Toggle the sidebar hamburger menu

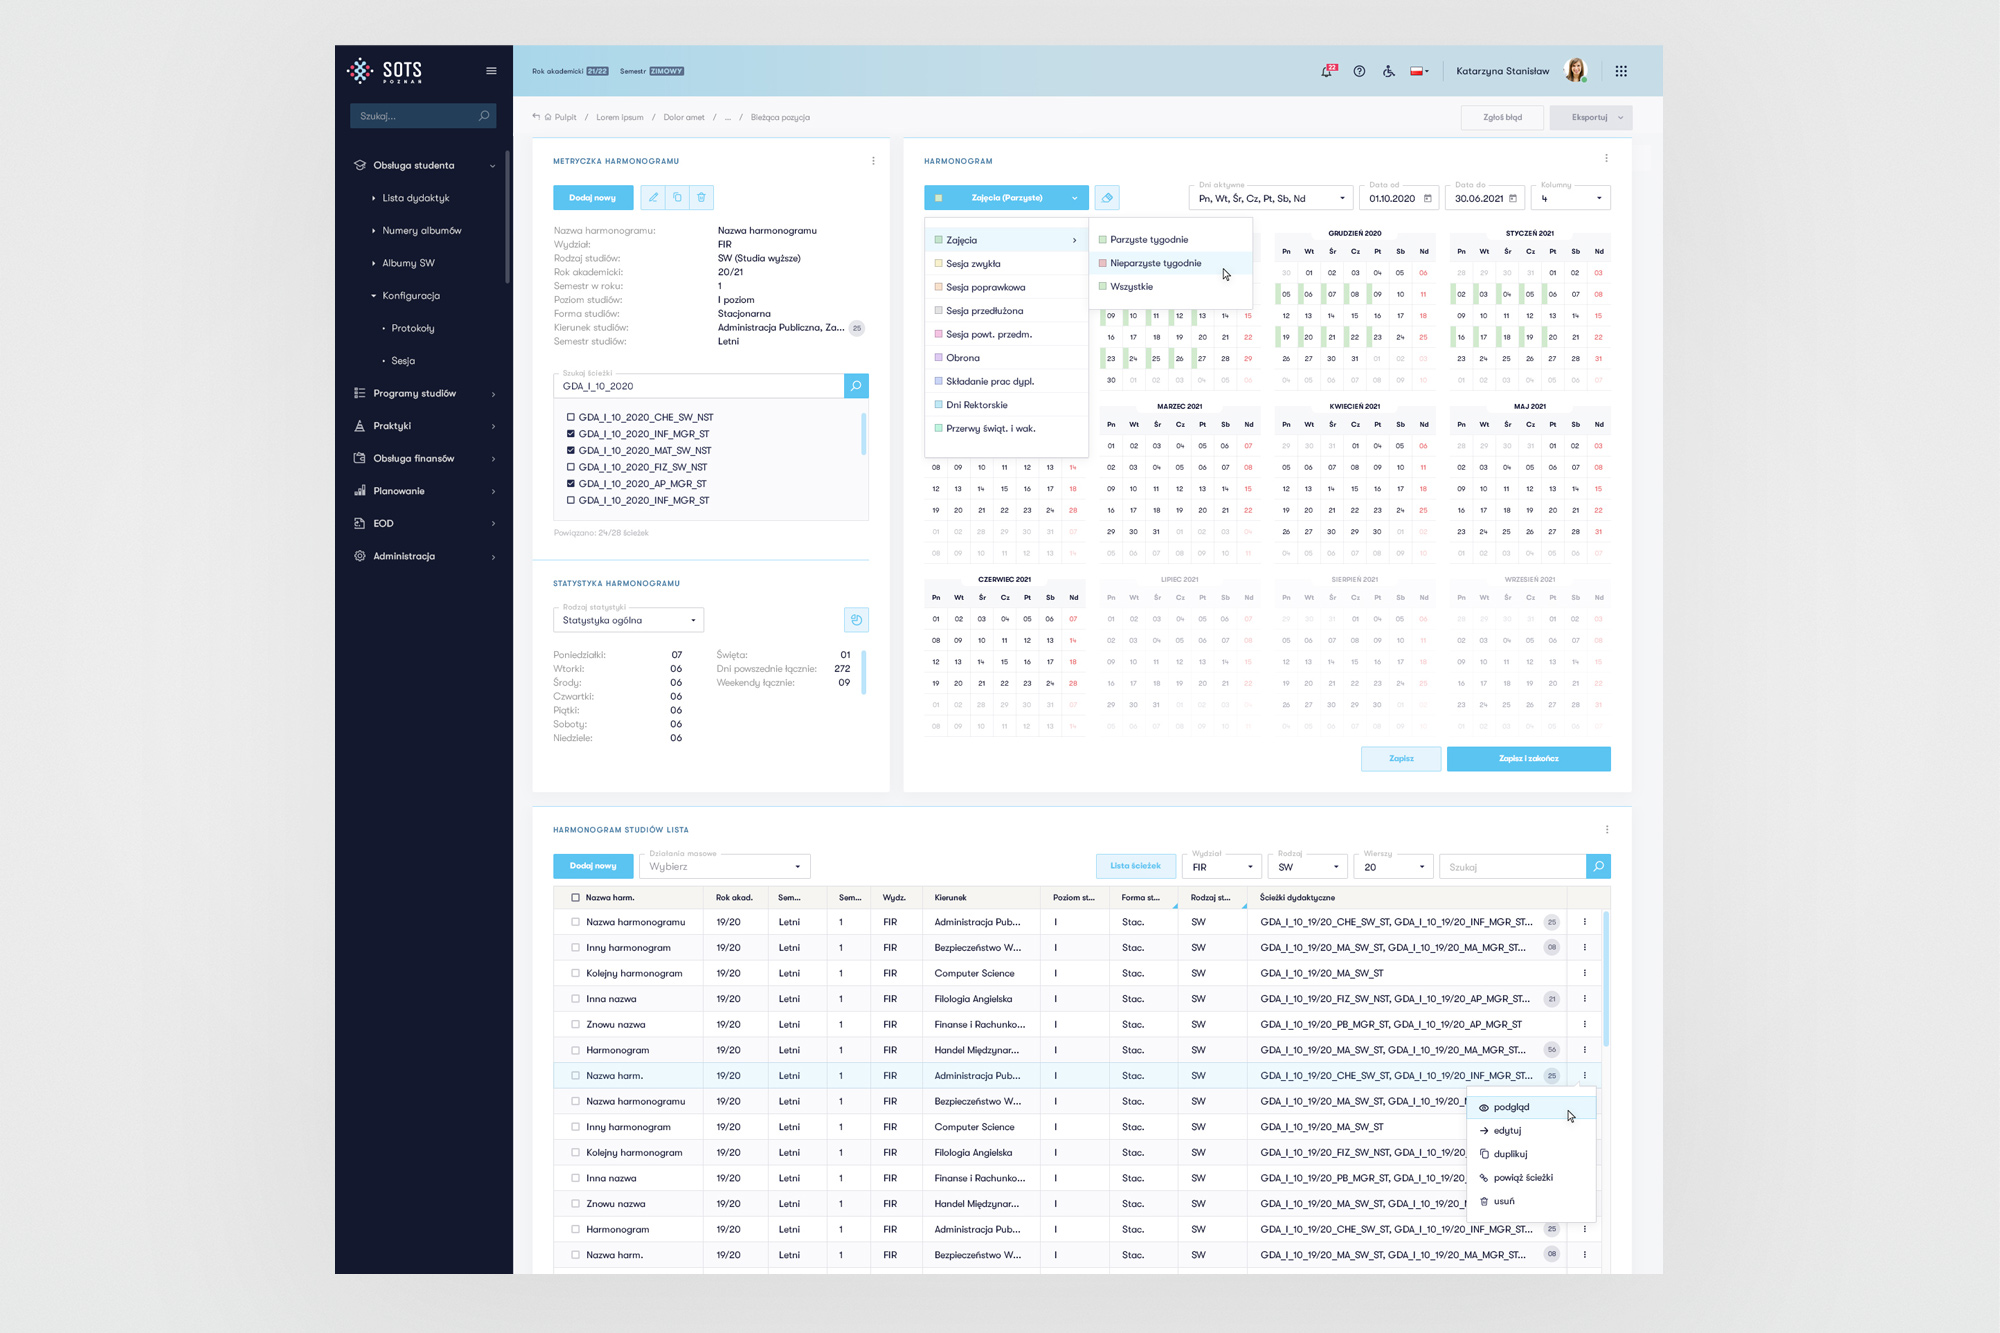pos(491,71)
